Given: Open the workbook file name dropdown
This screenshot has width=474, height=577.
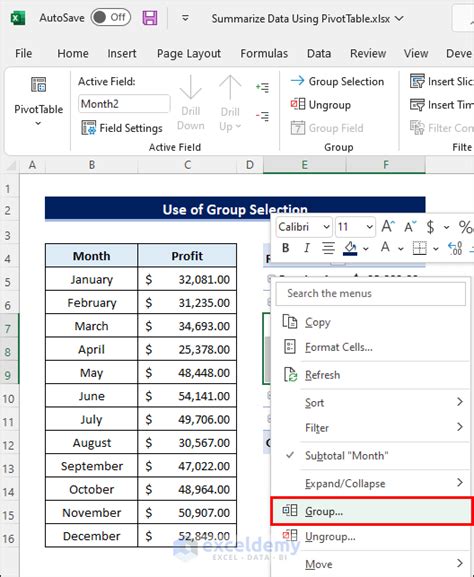Looking at the screenshot, I should click(400, 18).
